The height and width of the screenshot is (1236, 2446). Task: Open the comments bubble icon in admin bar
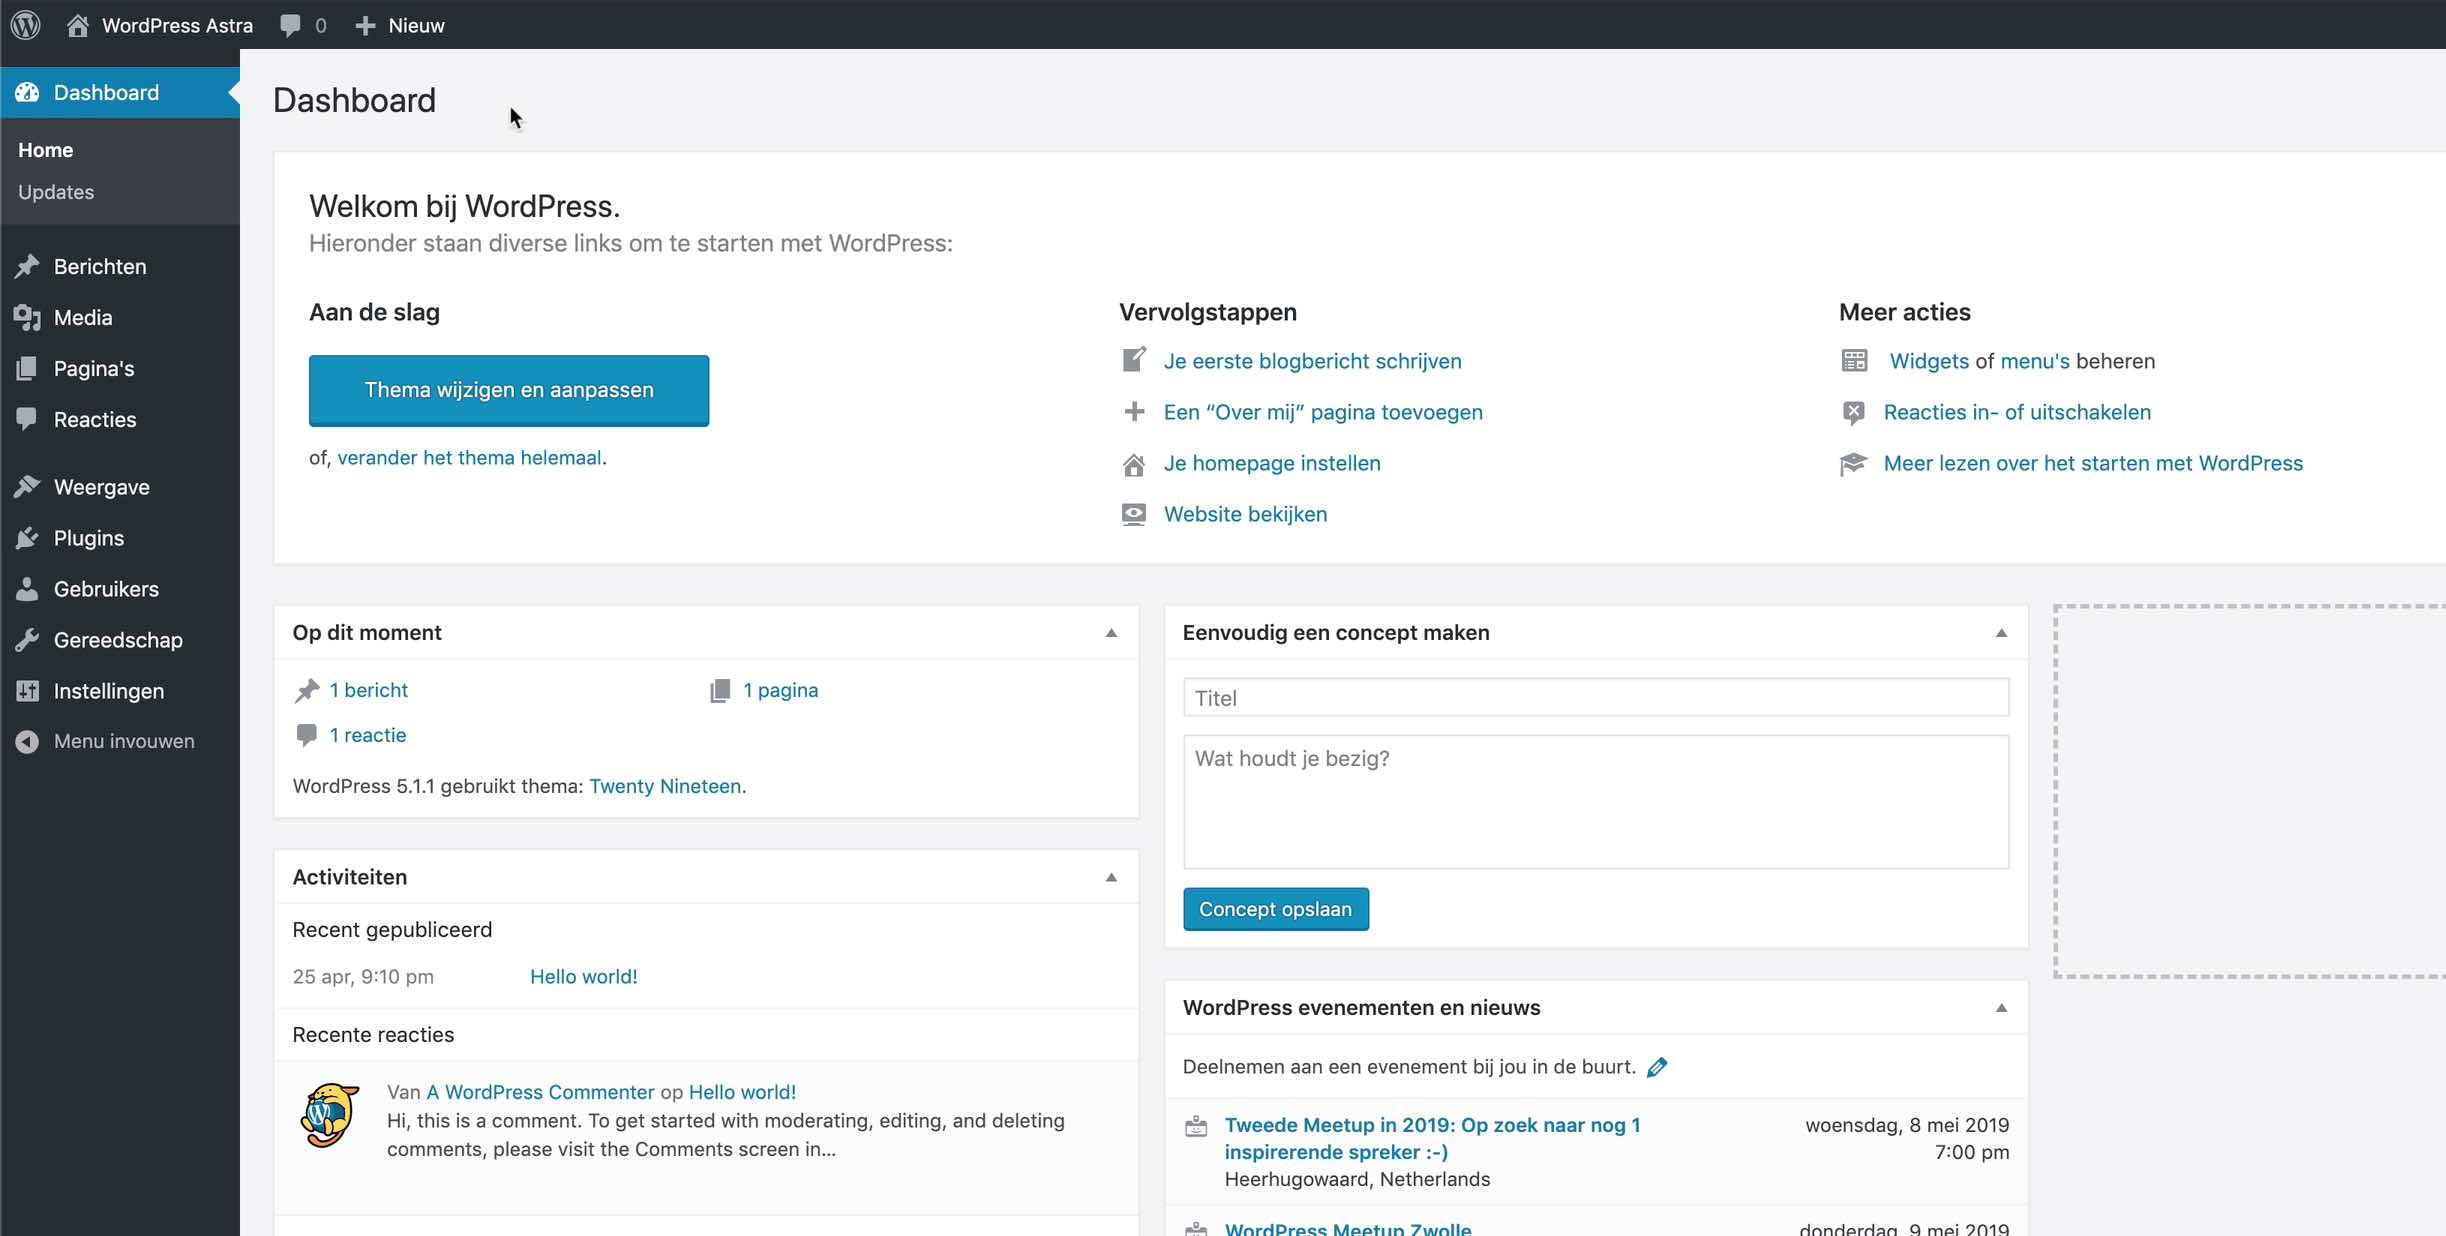290,25
